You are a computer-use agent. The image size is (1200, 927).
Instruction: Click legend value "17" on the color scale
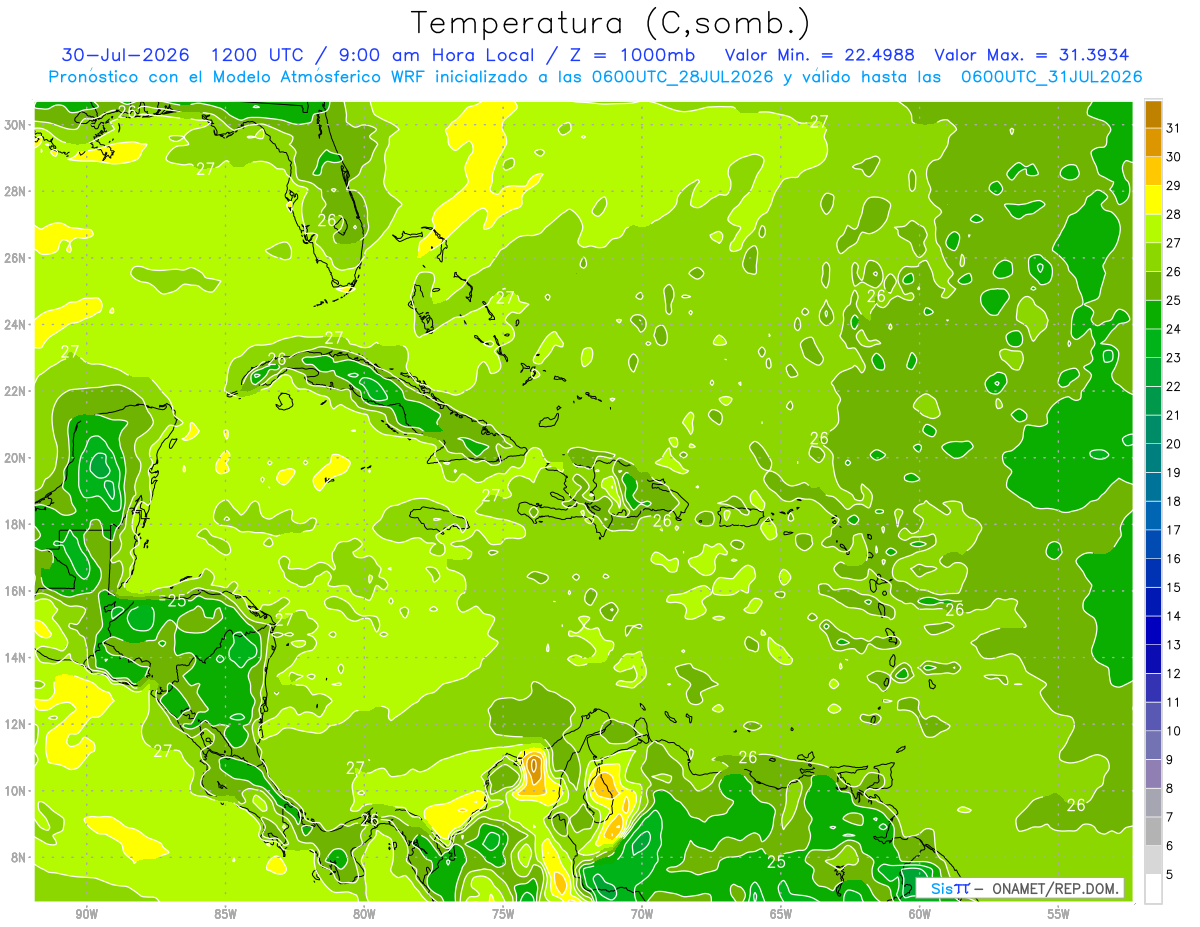(x=1173, y=530)
